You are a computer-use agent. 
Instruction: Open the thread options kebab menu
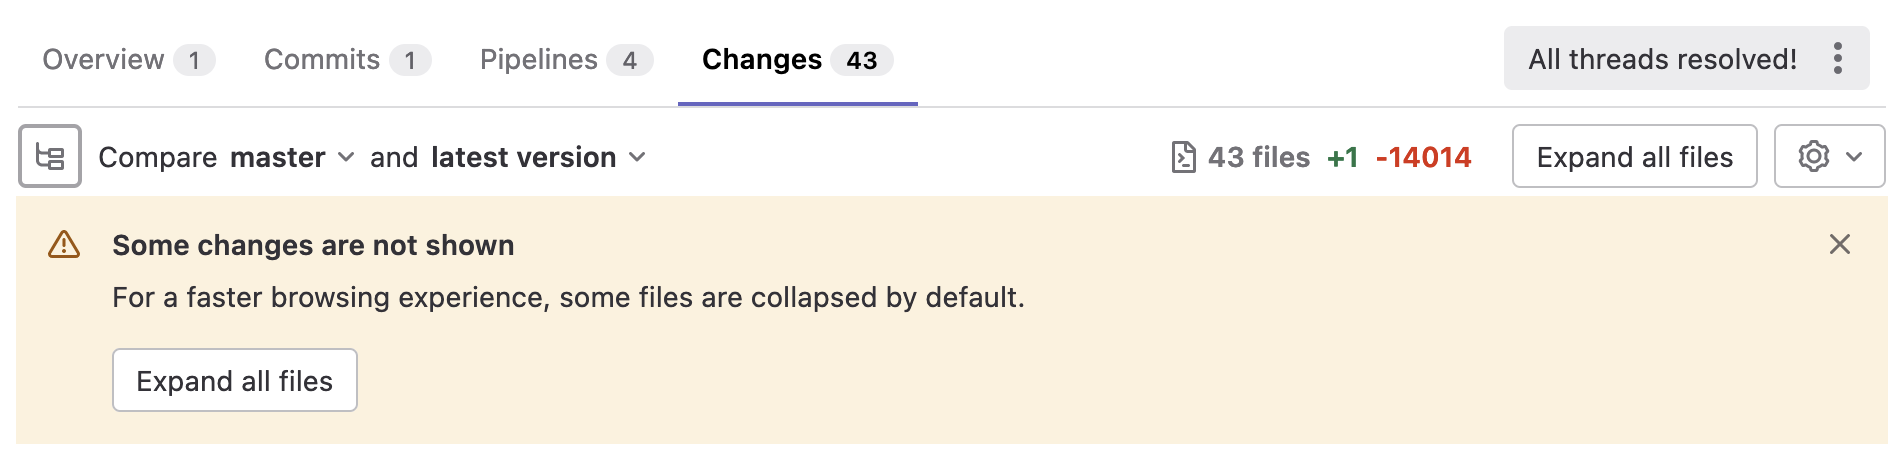point(1837,59)
